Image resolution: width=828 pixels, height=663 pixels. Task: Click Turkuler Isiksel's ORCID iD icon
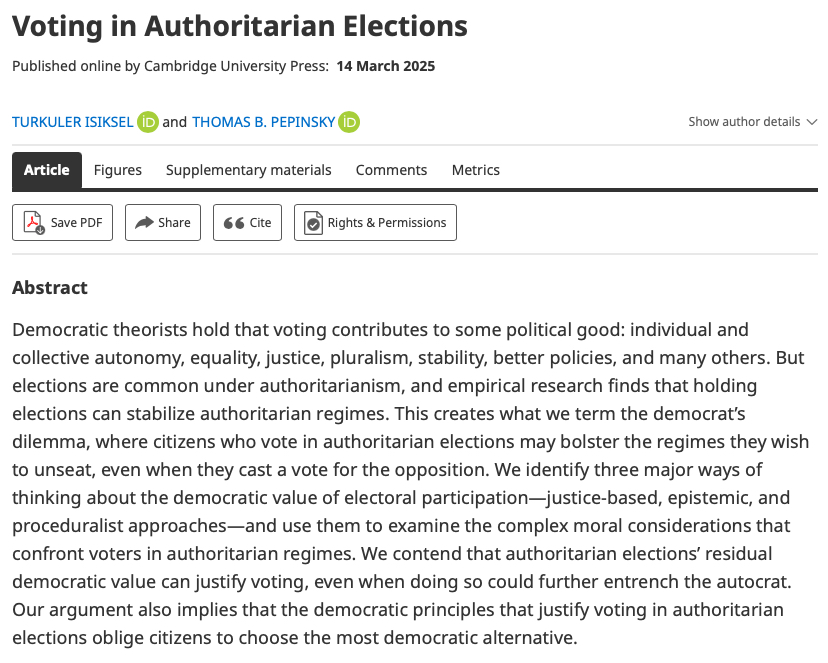point(148,122)
